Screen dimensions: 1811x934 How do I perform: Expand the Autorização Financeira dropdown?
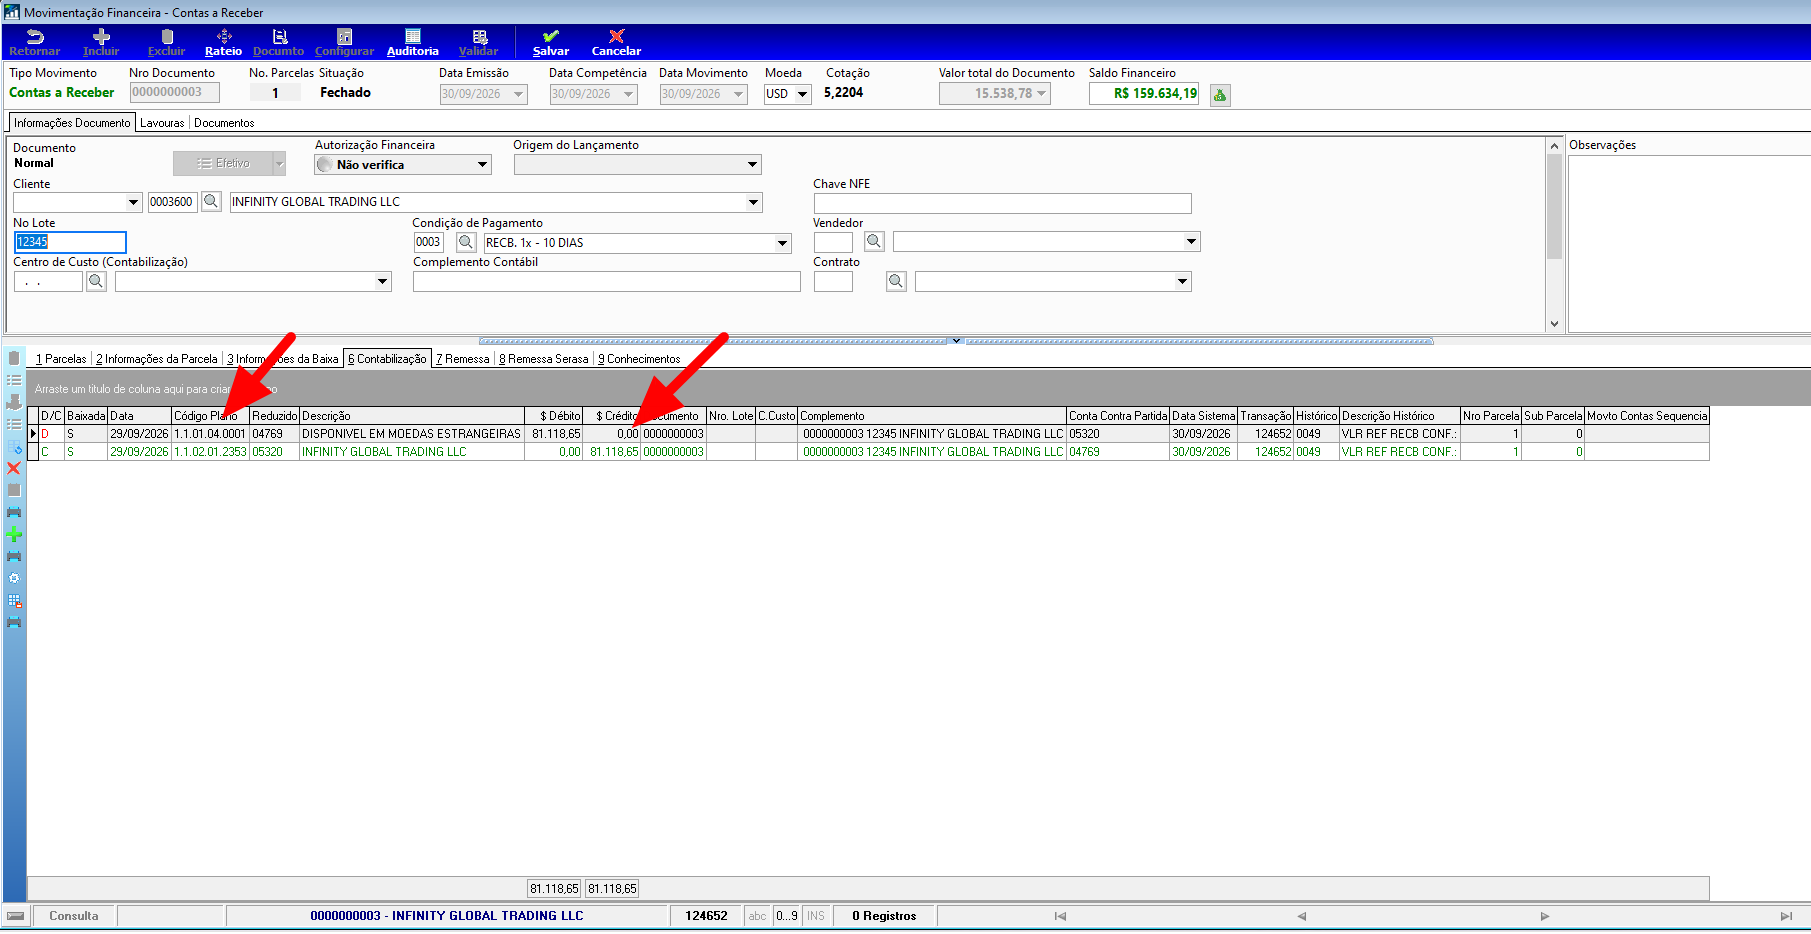coord(482,165)
